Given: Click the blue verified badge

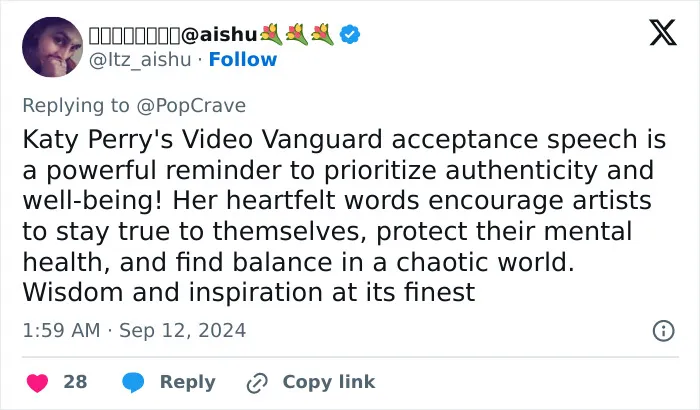Looking at the screenshot, I should coord(350,34).
